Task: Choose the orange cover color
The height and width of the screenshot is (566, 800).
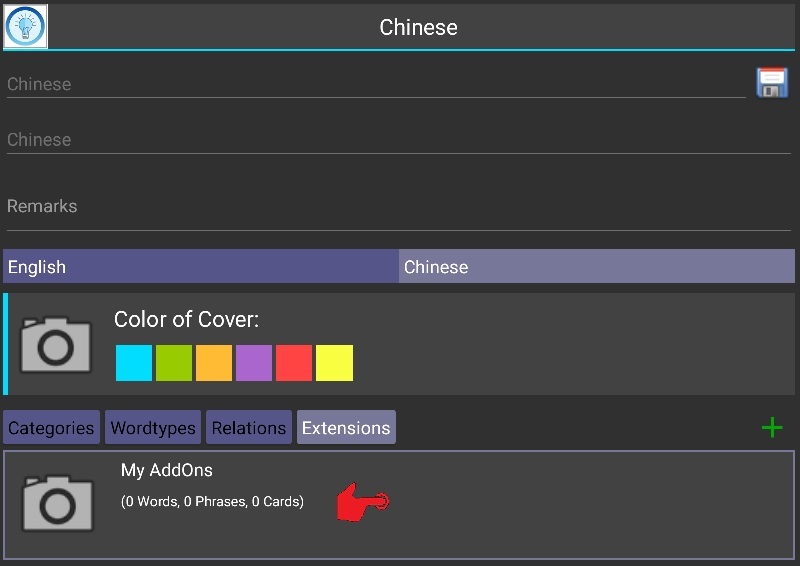Action: (214, 363)
